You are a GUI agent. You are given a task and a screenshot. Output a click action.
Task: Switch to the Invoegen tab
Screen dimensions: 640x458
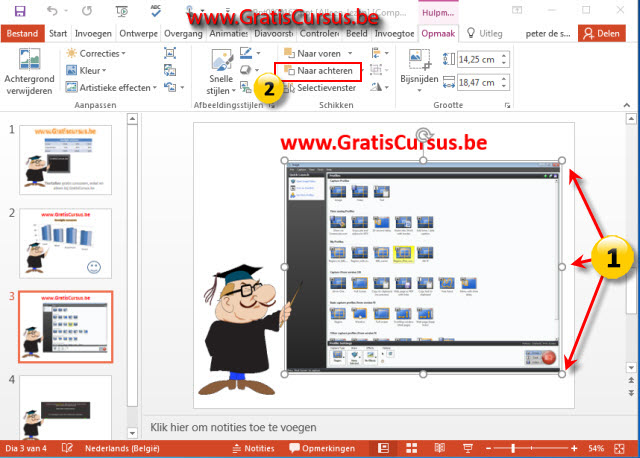click(93, 33)
